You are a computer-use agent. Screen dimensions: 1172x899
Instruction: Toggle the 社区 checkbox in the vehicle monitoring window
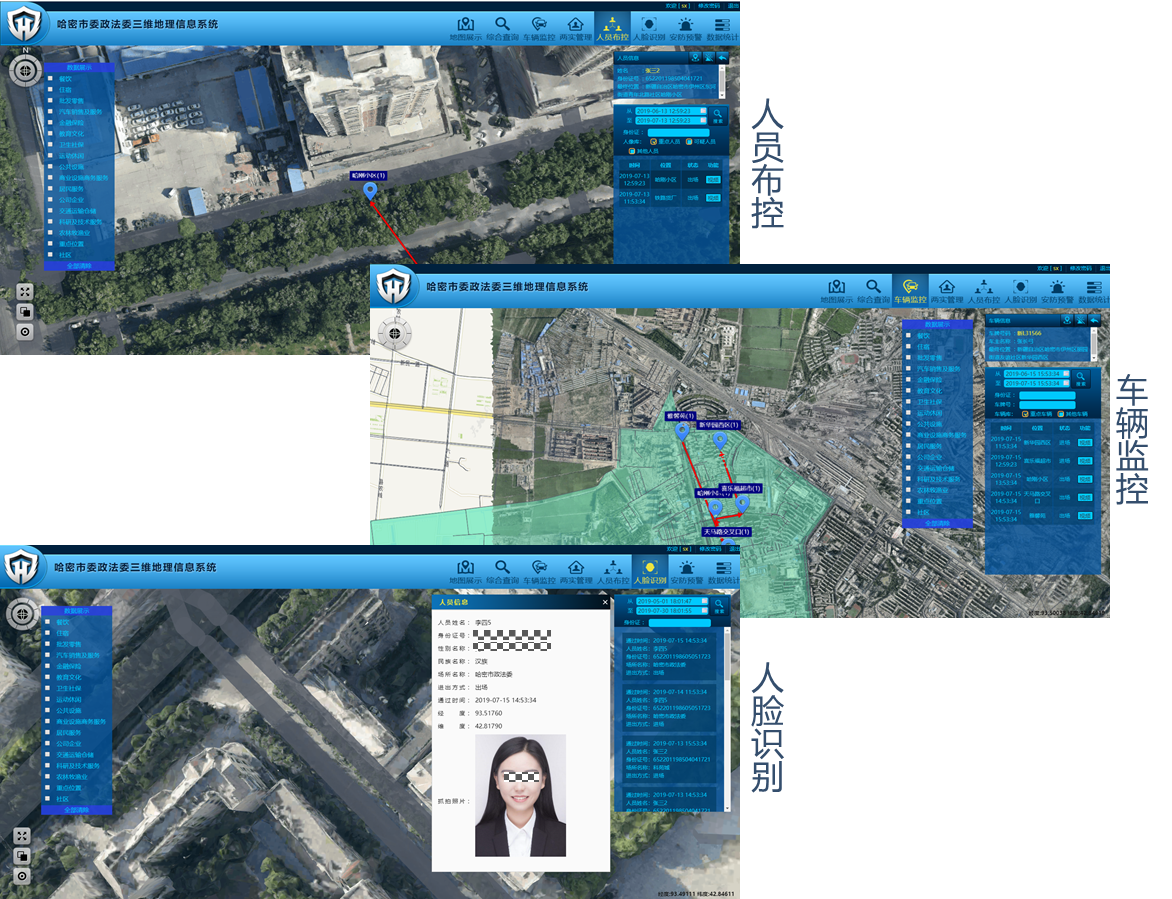click(908, 512)
